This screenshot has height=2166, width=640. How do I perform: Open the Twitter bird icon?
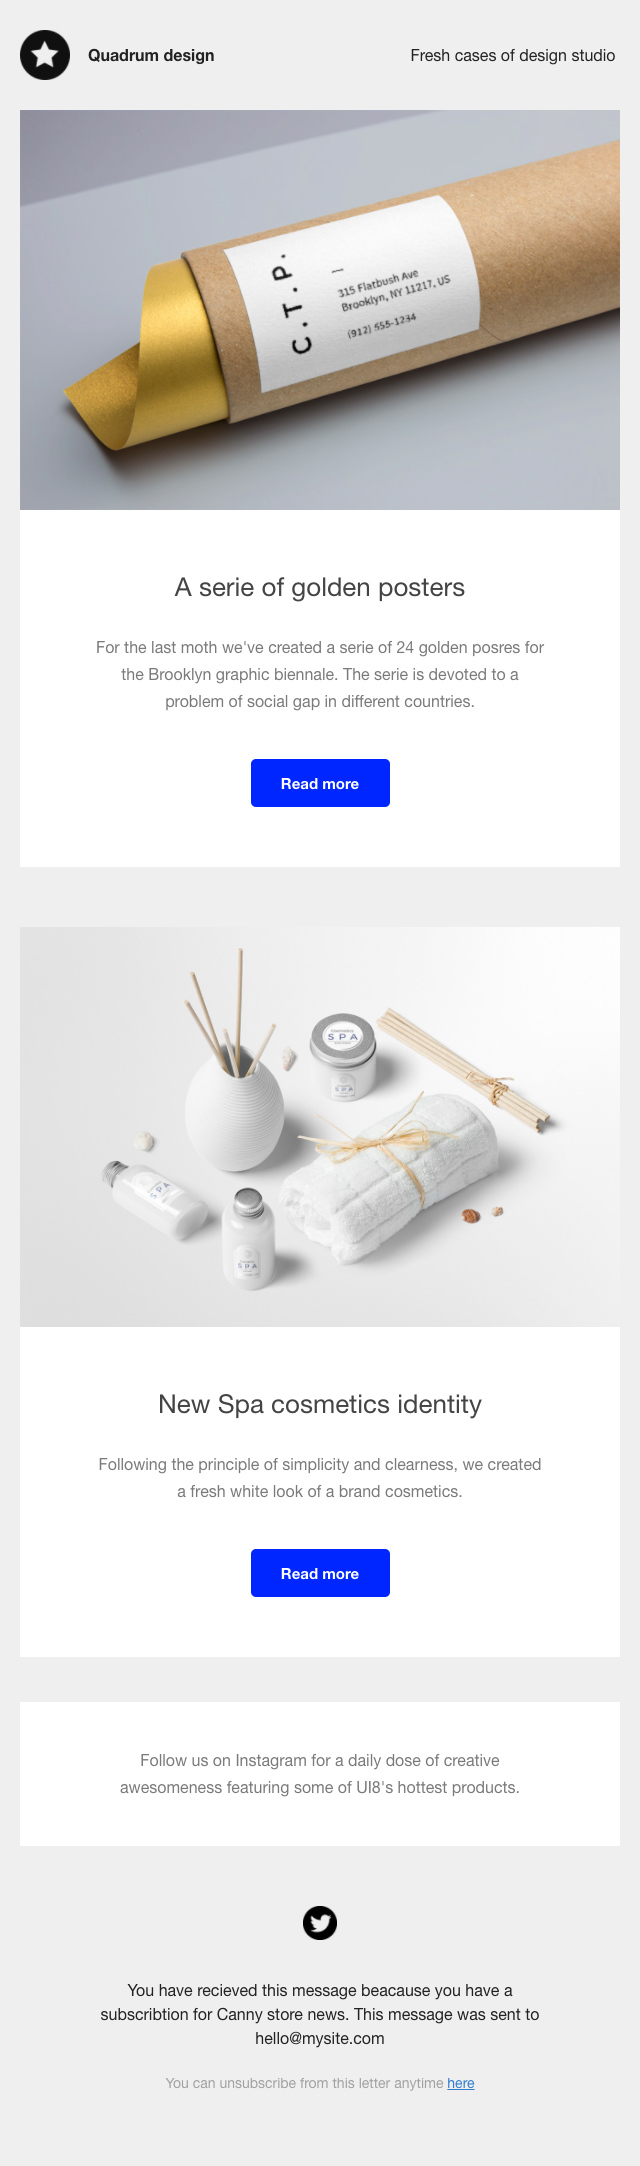click(320, 1922)
